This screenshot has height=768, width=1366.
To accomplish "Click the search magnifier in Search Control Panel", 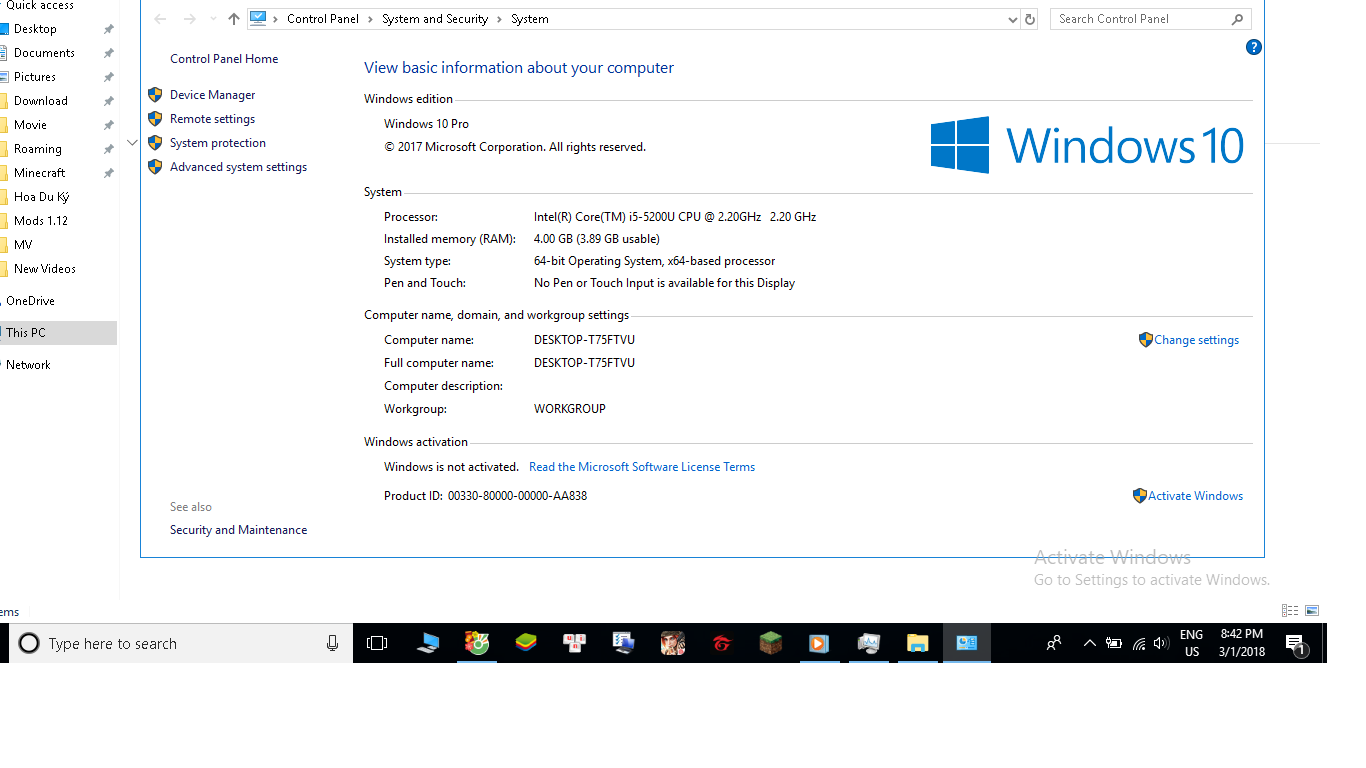I will pyautogui.click(x=1237, y=19).
